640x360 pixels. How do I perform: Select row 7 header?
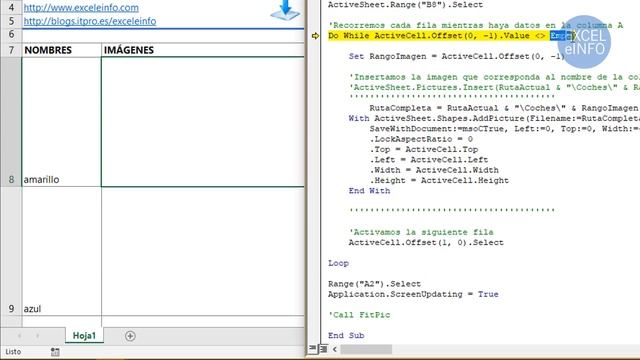click(11, 50)
